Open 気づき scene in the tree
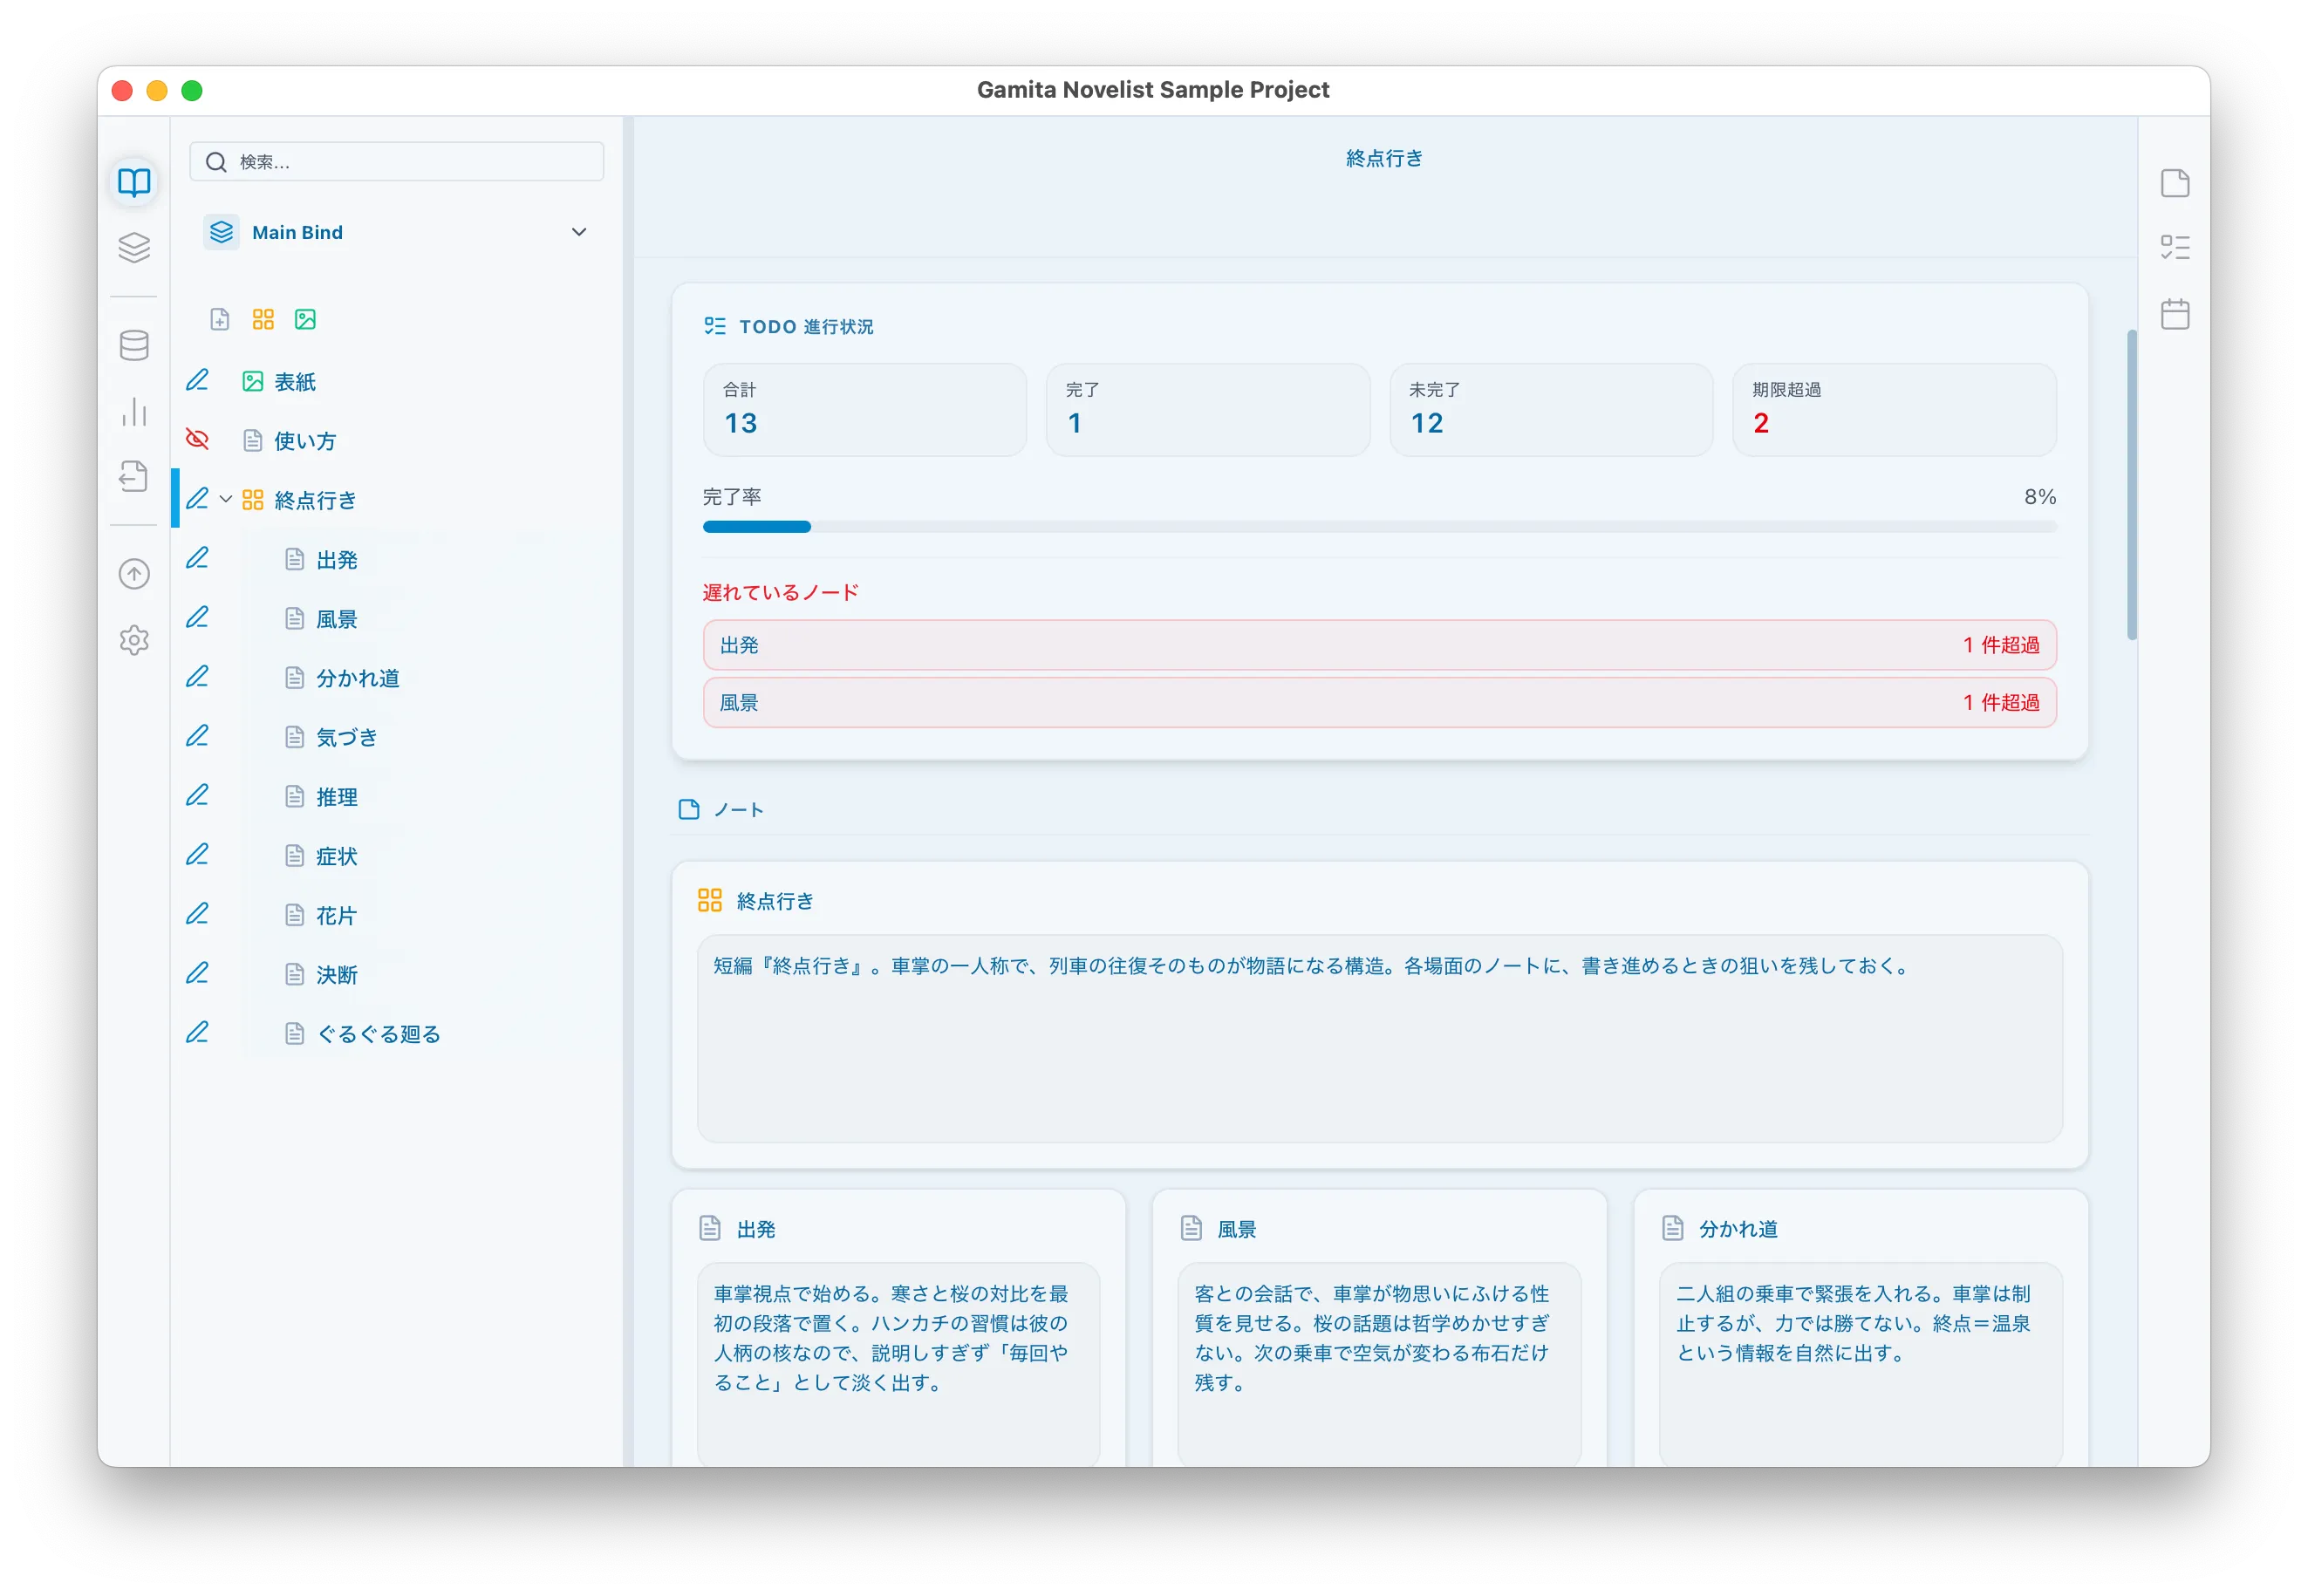The width and height of the screenshot is (2308, 1596). click(346, 737)
